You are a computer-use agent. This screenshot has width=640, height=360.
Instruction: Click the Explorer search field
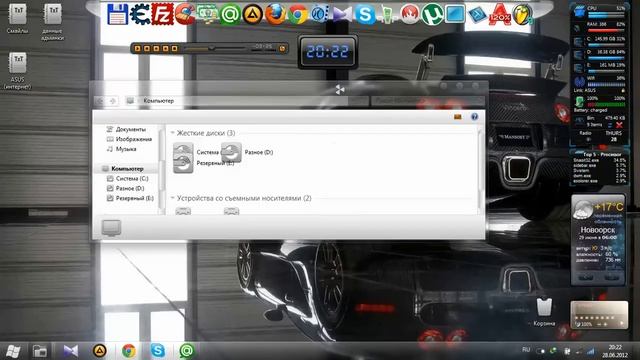click(x=427, y=101)
